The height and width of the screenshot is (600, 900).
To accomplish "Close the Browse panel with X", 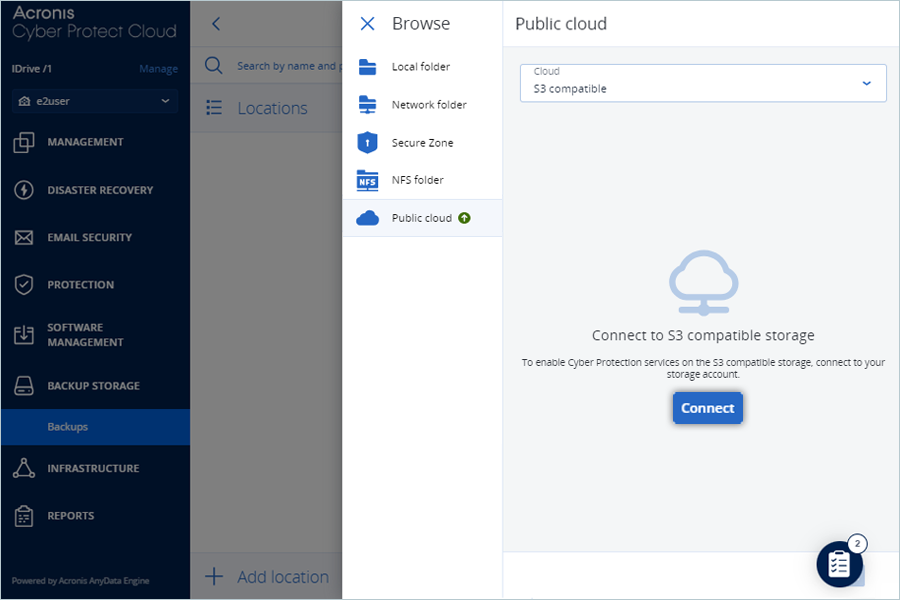I will click(367, 24).
